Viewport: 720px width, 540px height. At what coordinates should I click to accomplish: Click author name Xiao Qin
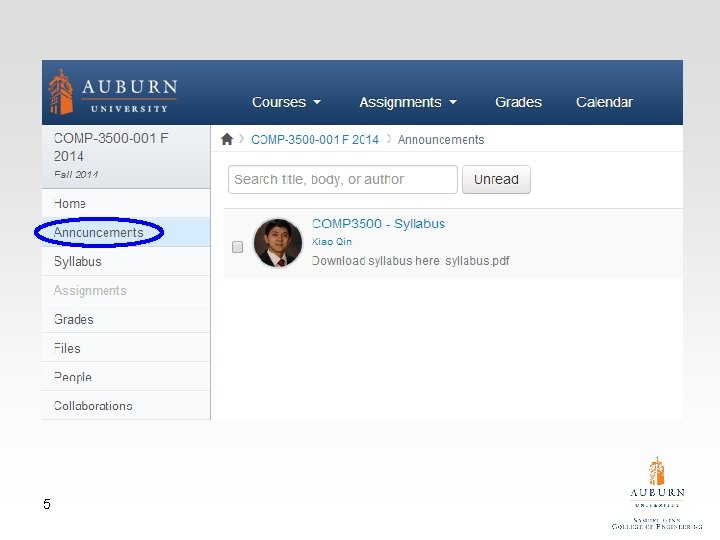coord(332,242)
